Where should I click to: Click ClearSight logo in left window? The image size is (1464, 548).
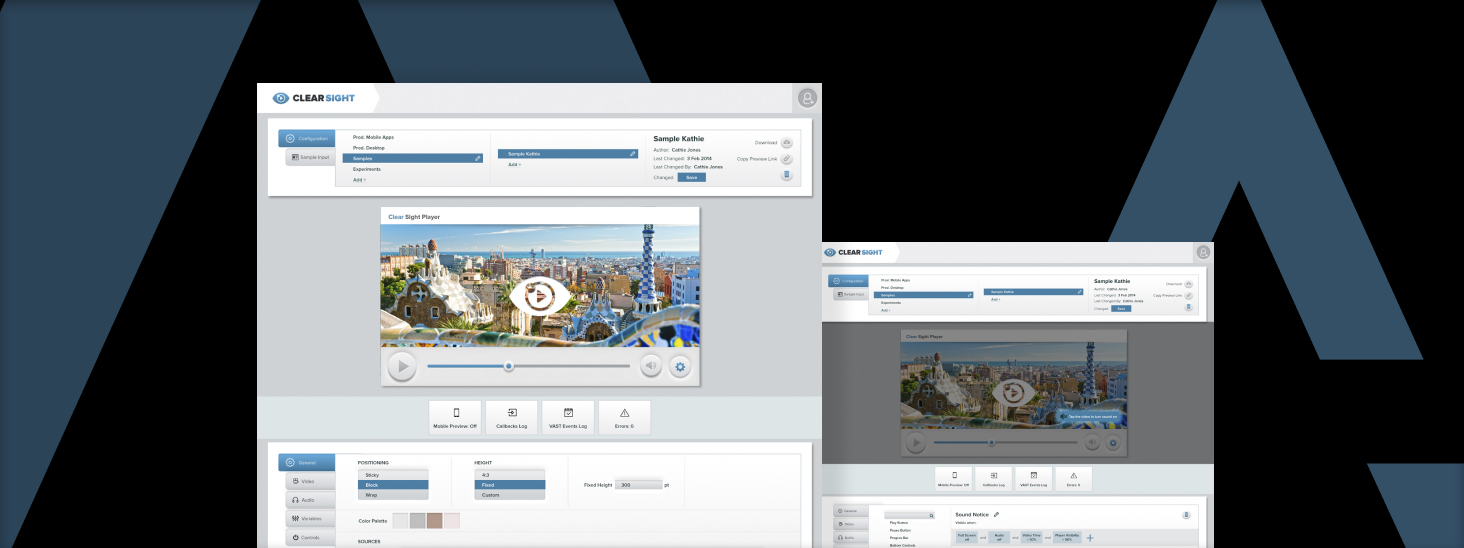pos(313,98)
